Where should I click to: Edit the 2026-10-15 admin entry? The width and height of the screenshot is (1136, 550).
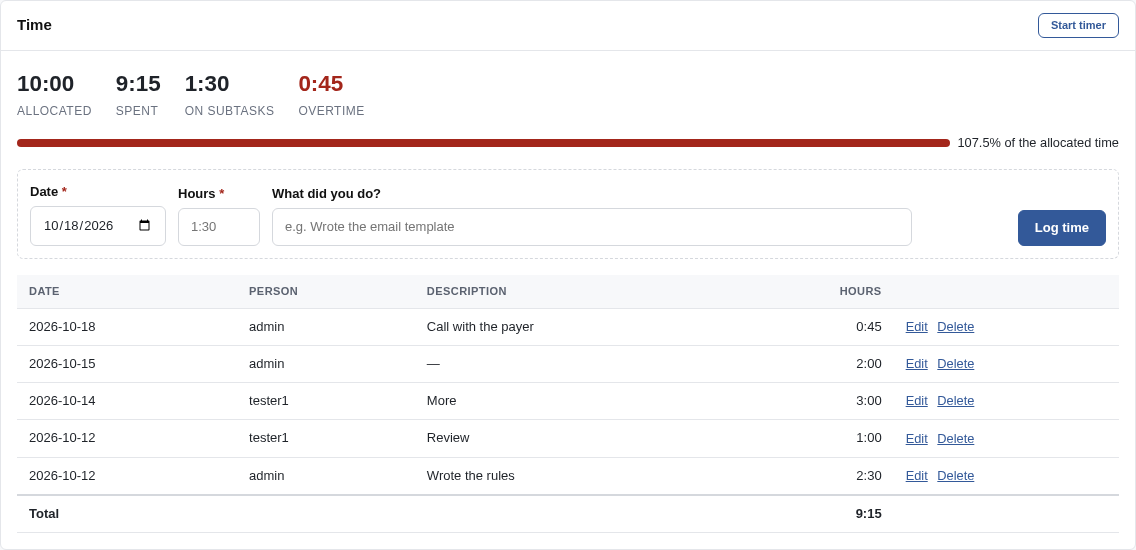click(916, 364)
